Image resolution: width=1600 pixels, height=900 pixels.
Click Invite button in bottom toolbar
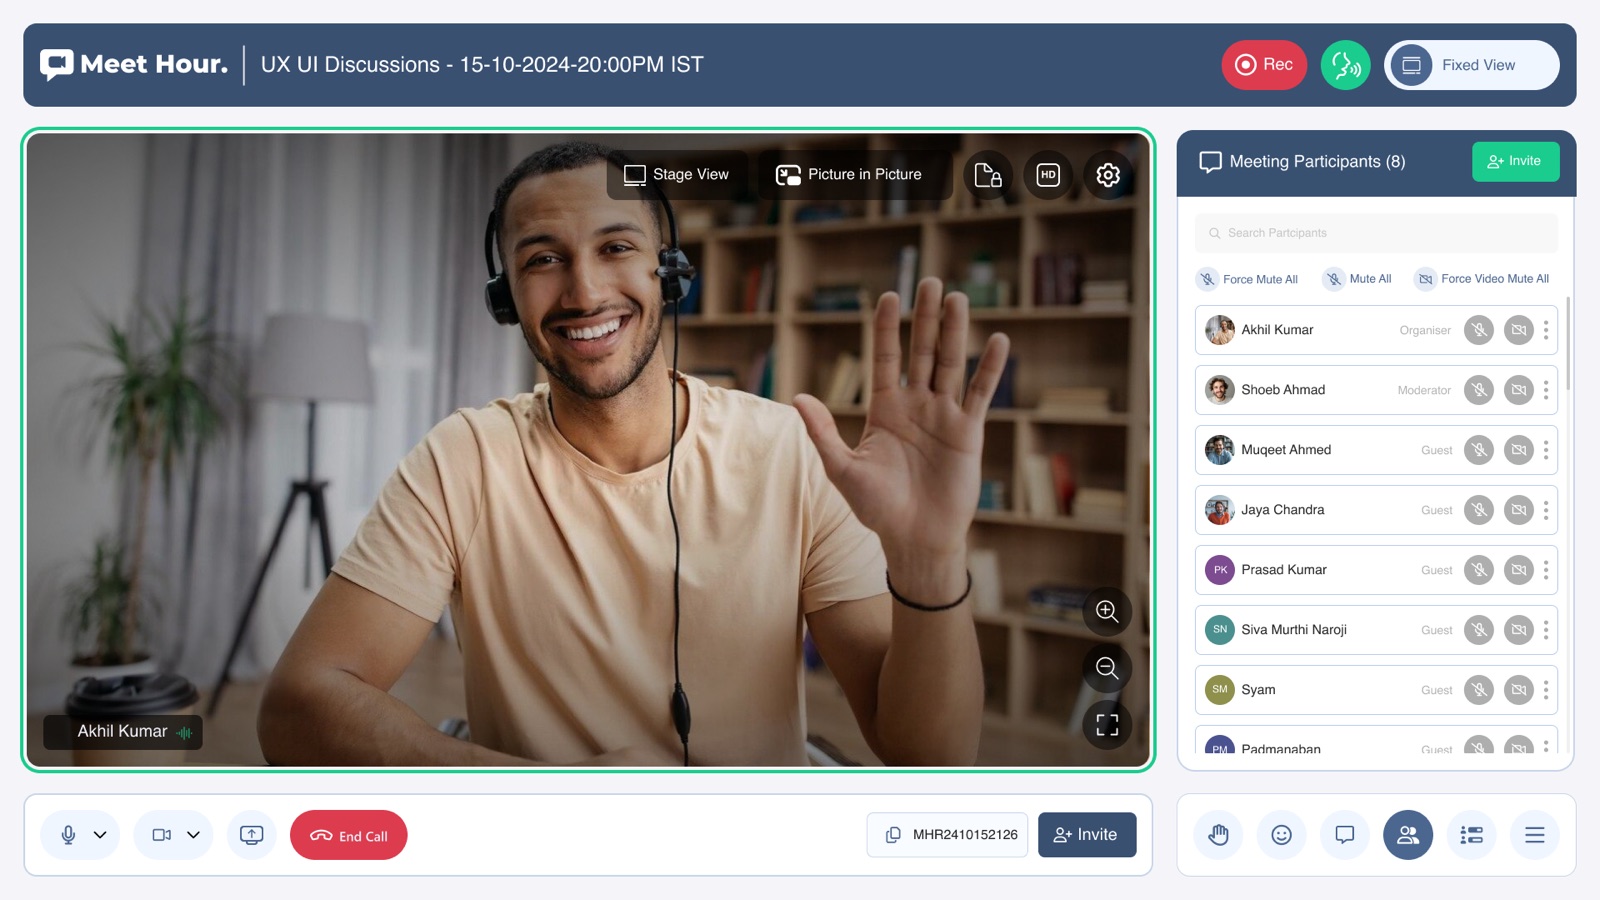(1087, 835)
